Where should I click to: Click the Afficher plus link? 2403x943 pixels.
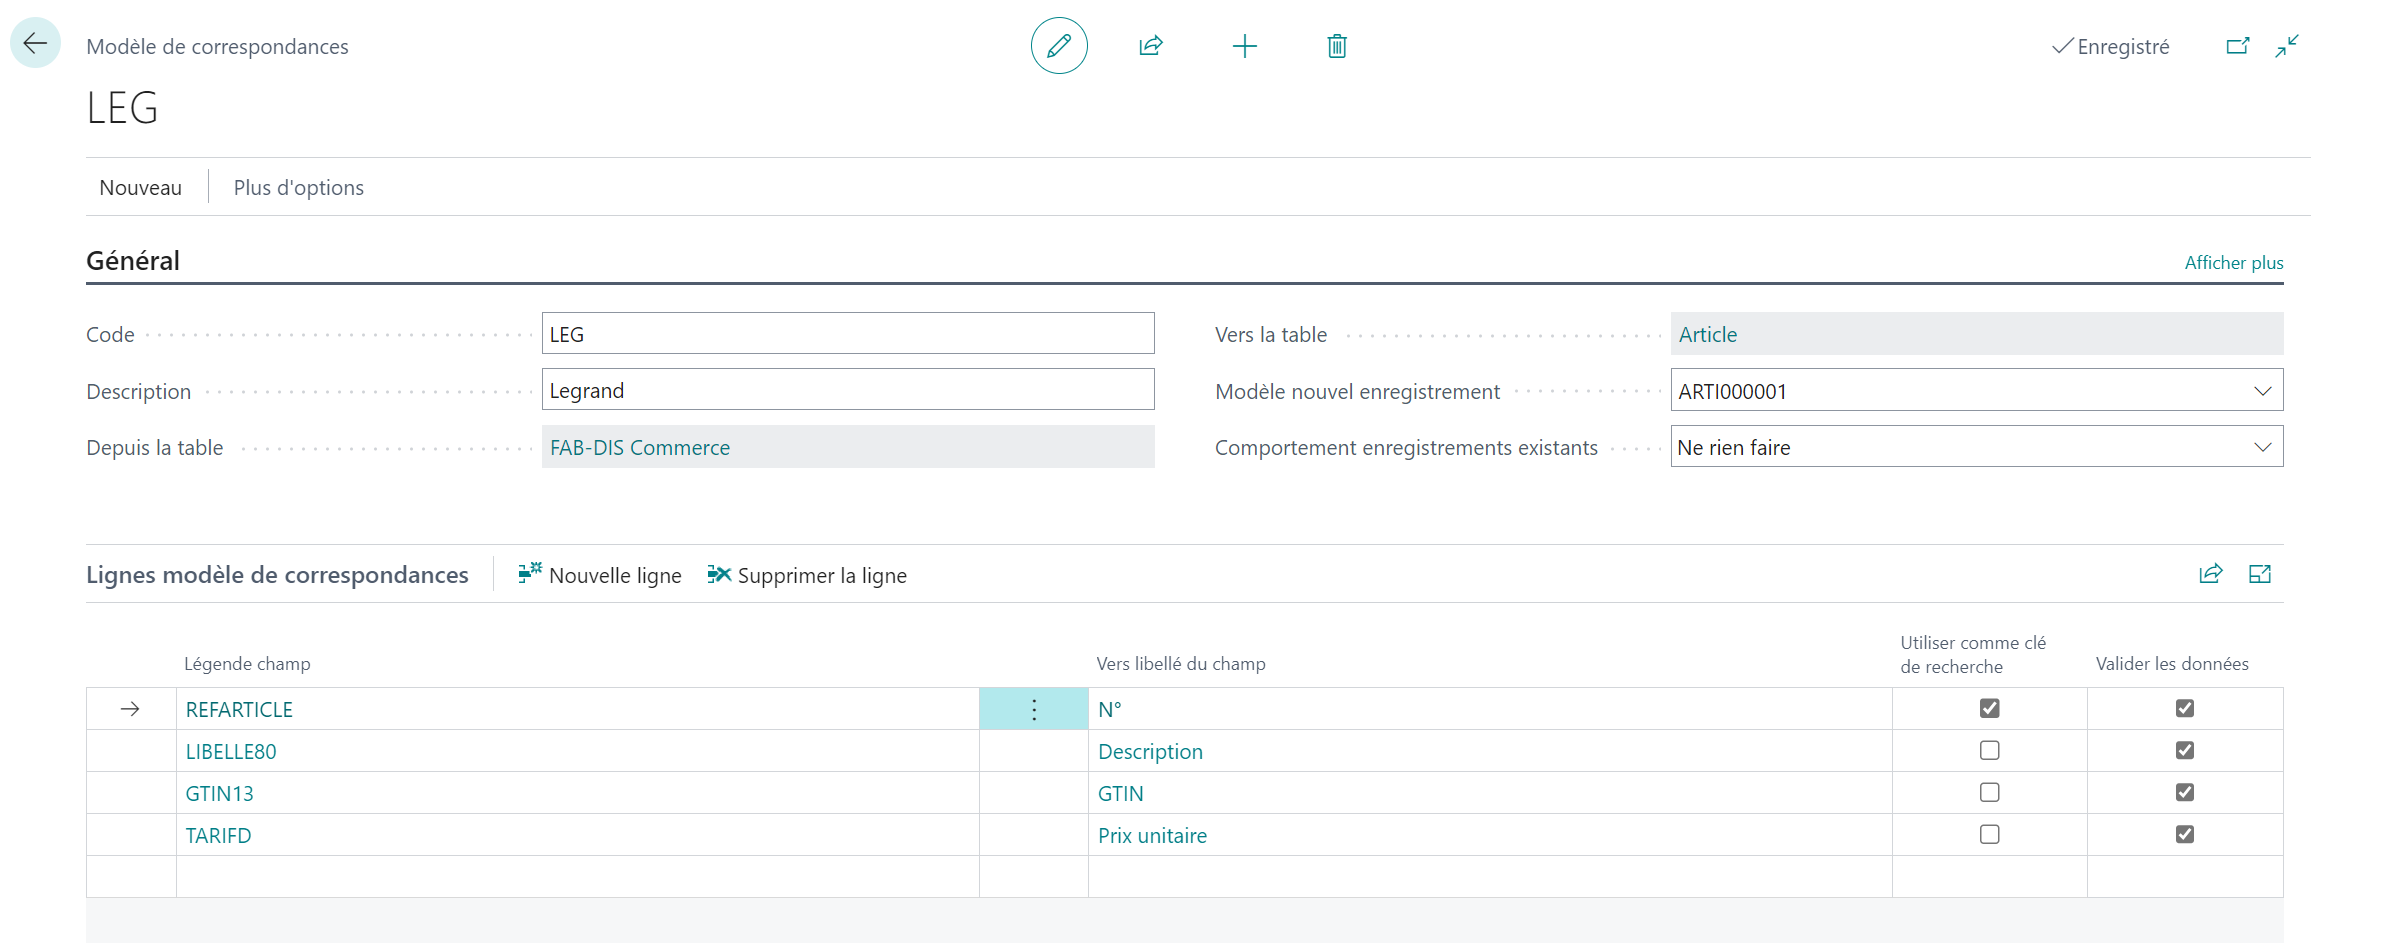pyautogui.click(x=2233, y=263)
